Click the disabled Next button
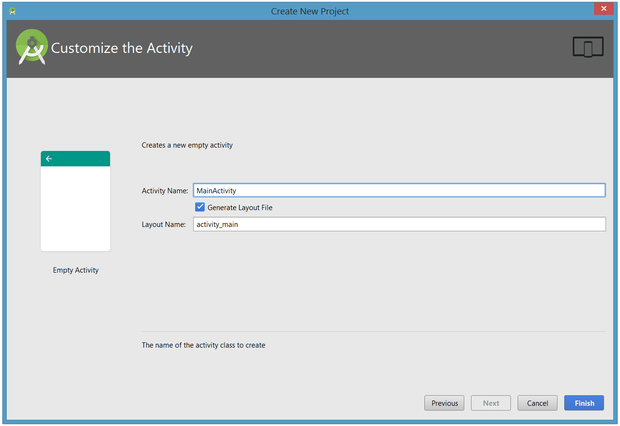 (x=491, y=403)
